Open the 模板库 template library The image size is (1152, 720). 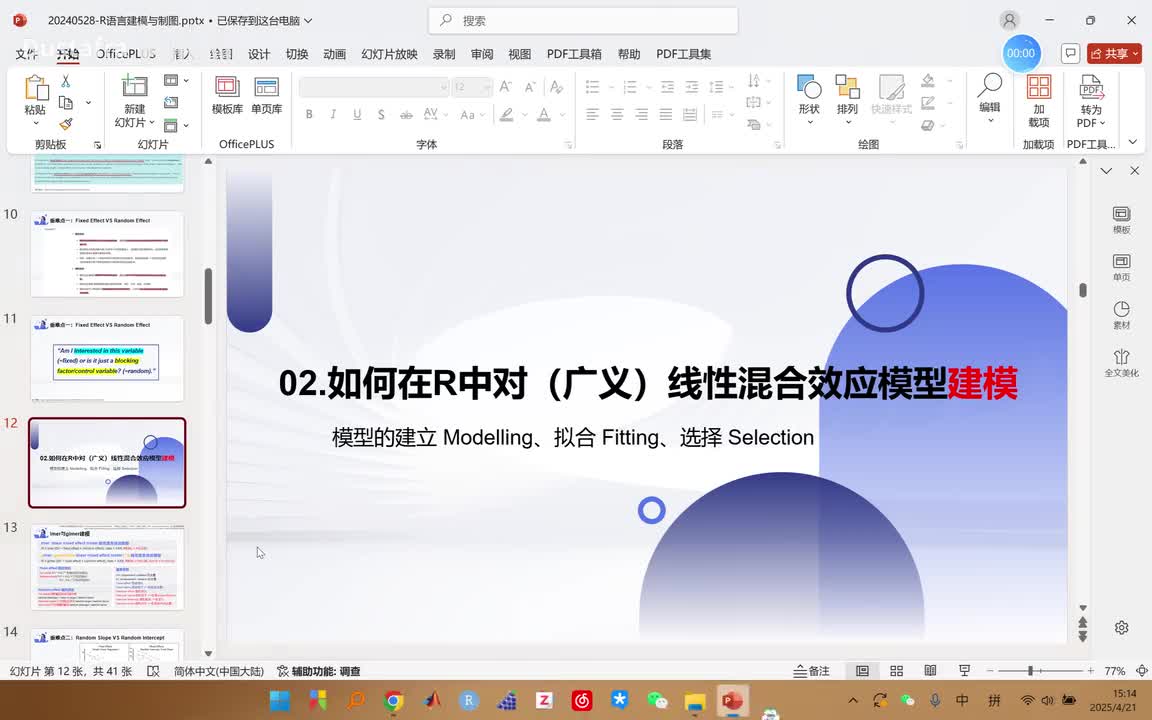pyautogui.click(x=227, y=96)
